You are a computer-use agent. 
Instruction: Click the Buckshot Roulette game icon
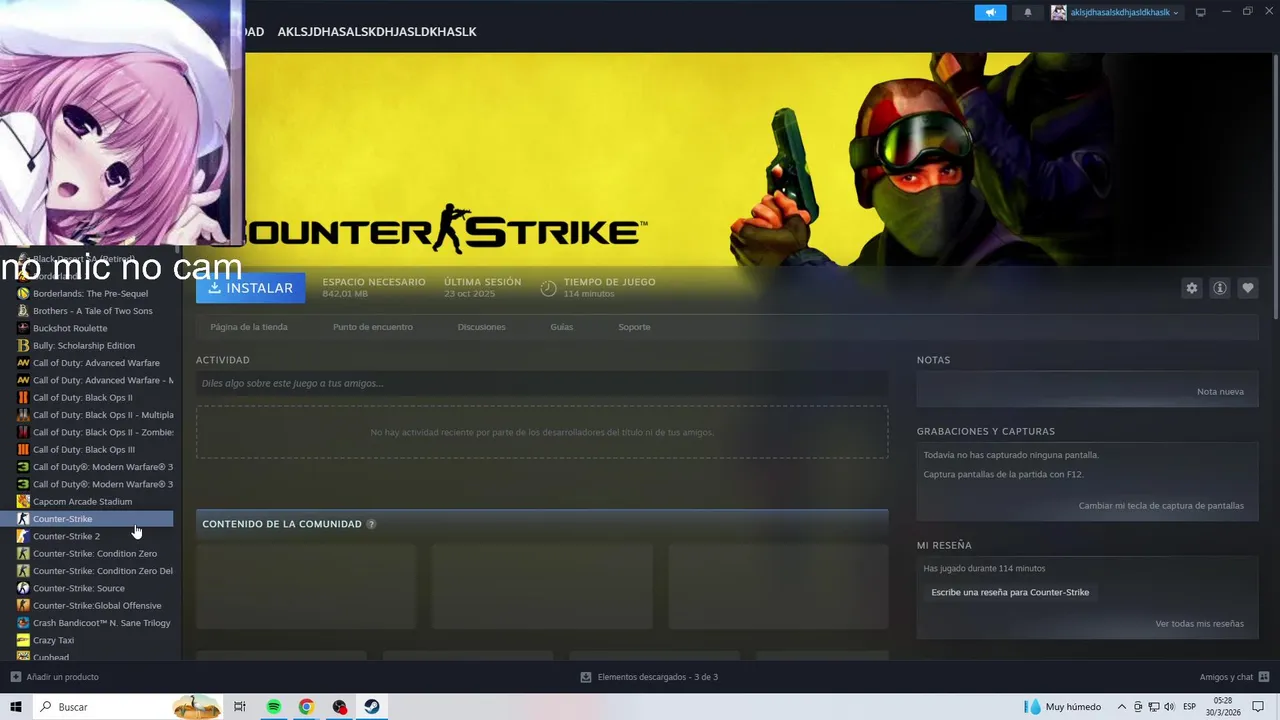(x=23, y=328)
